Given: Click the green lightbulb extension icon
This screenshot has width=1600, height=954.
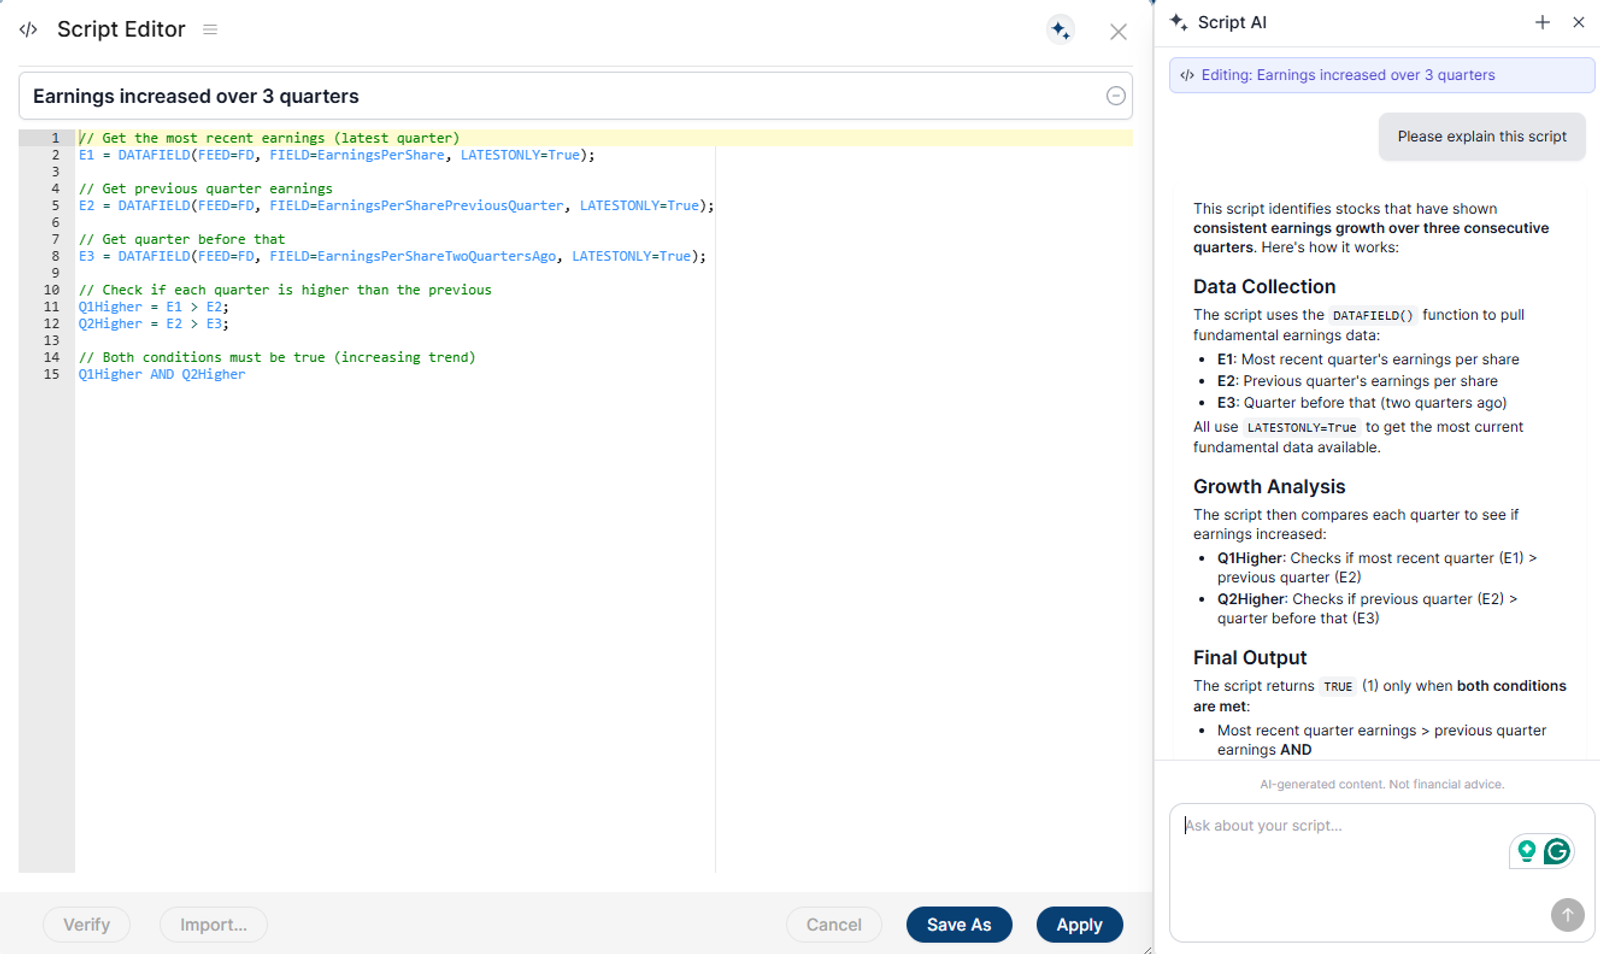Looking at the screenshot, I should pos(1526,851).
